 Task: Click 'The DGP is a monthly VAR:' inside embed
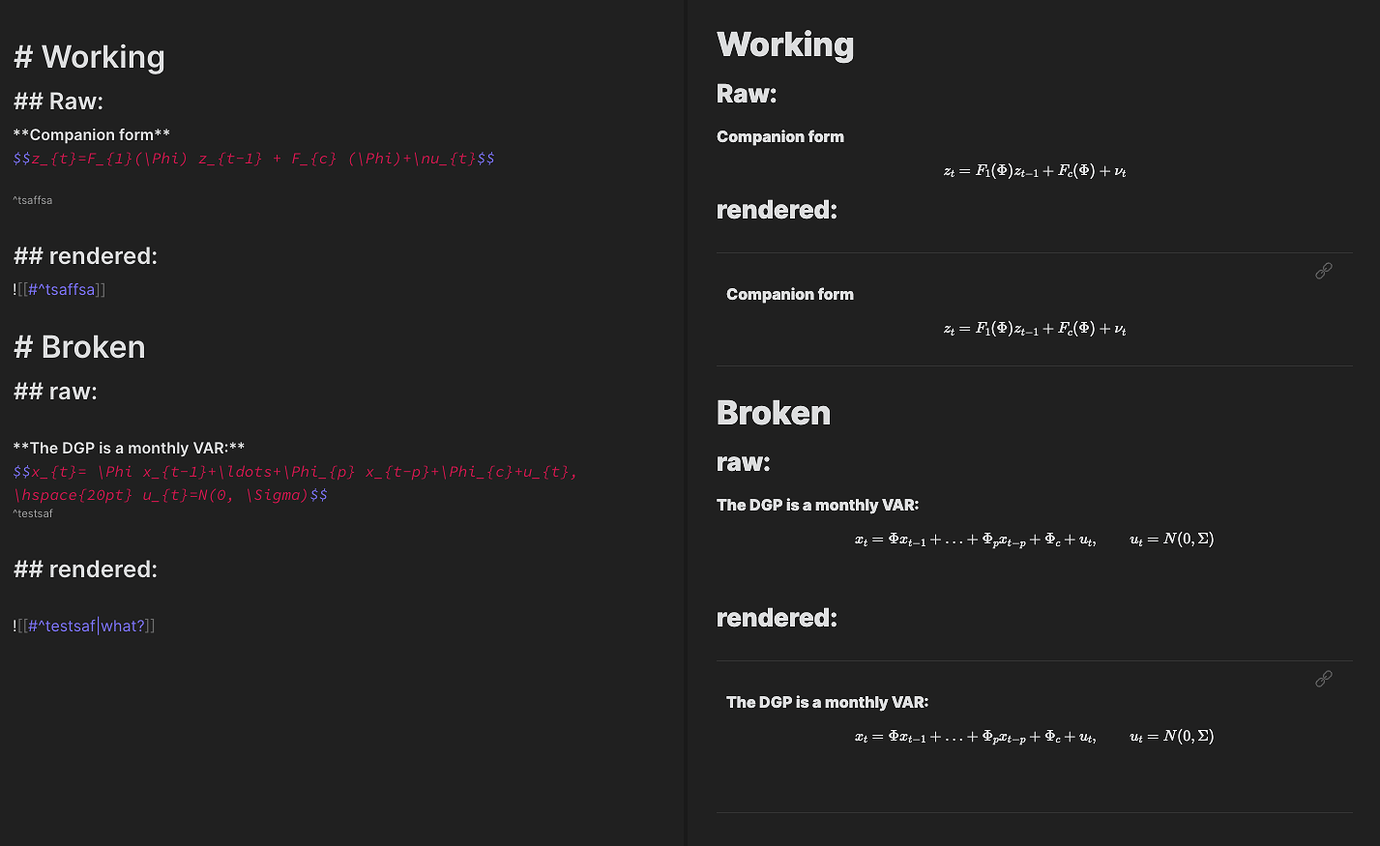click(x=827, y=702)
